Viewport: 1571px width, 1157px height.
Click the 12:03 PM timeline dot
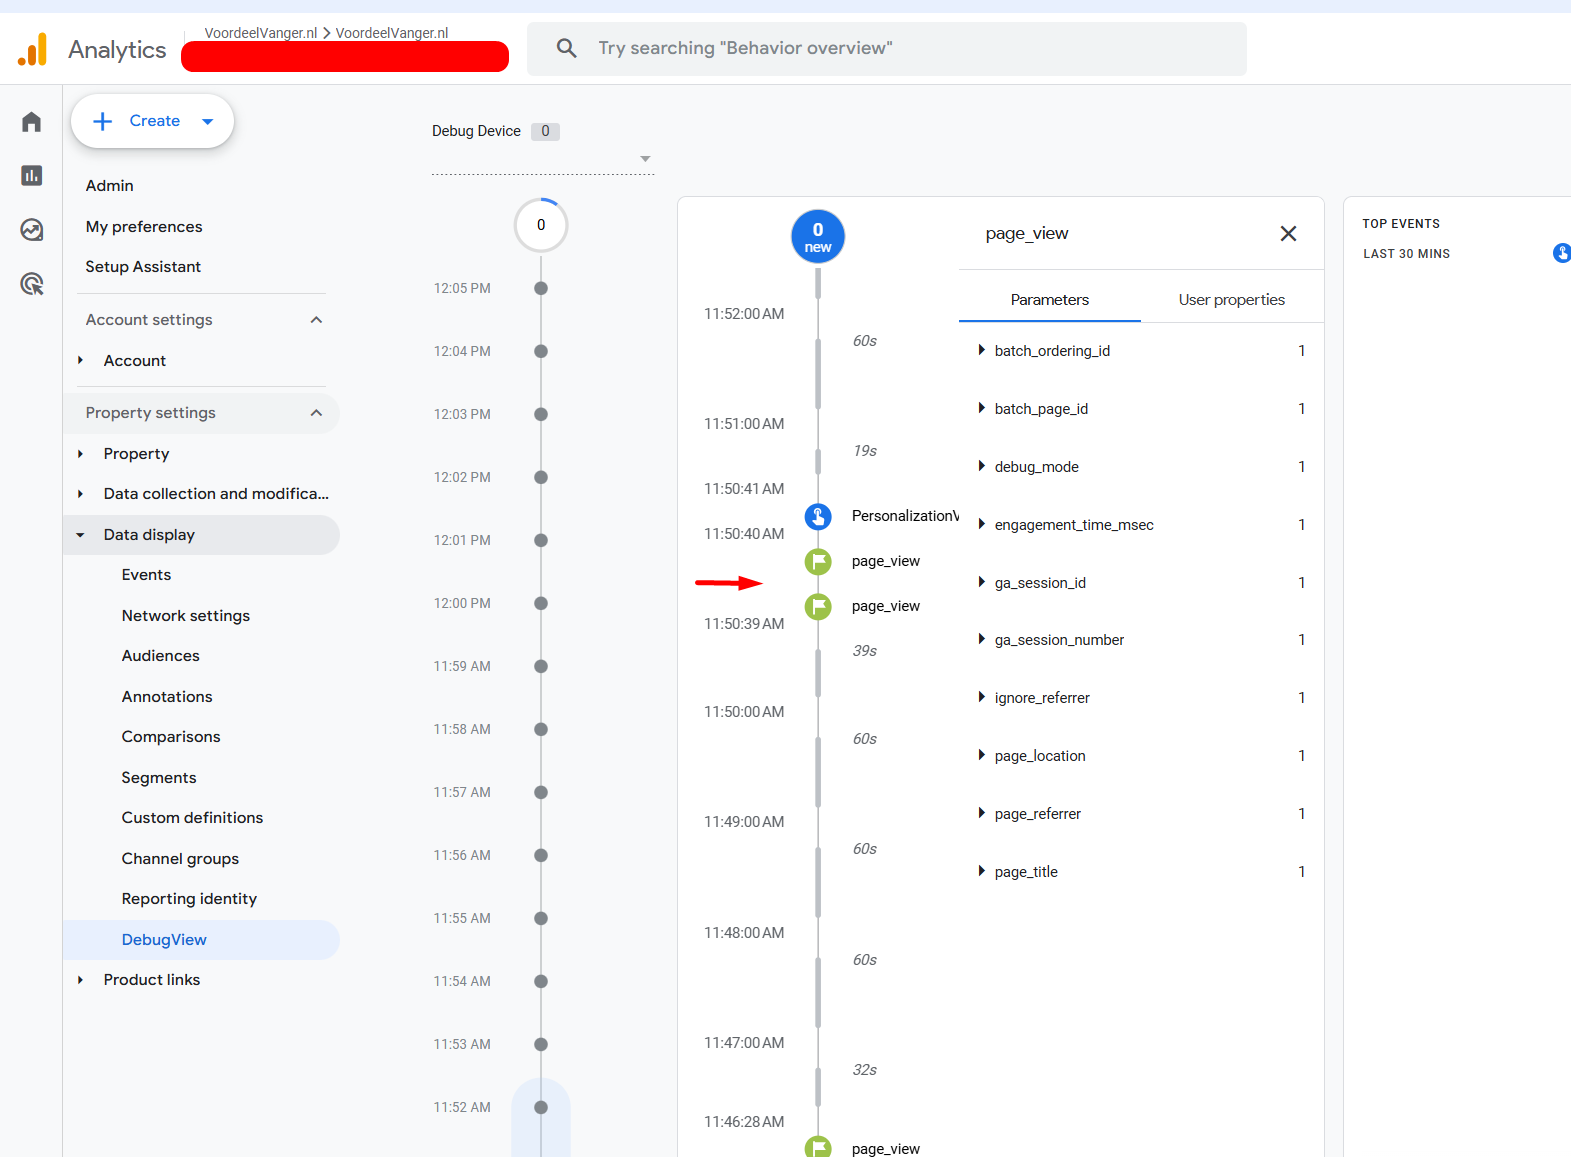pos(541,414)
